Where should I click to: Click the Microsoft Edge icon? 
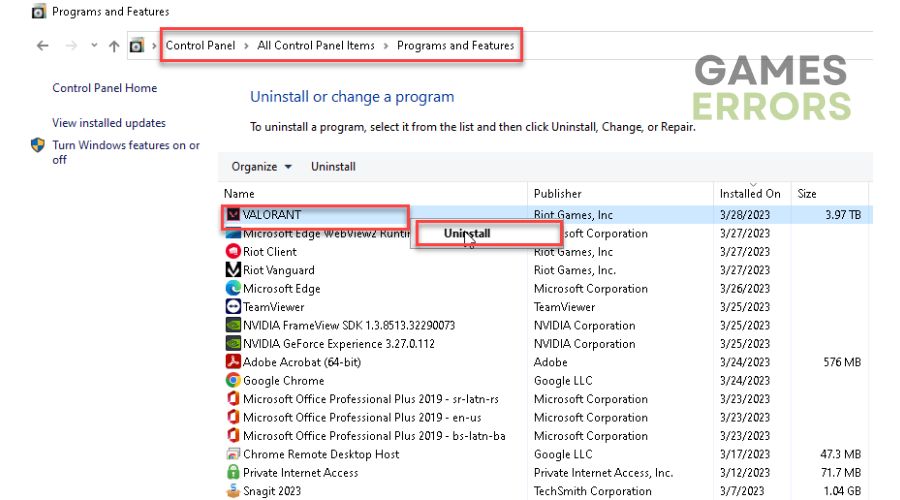[x=233, y=288]
